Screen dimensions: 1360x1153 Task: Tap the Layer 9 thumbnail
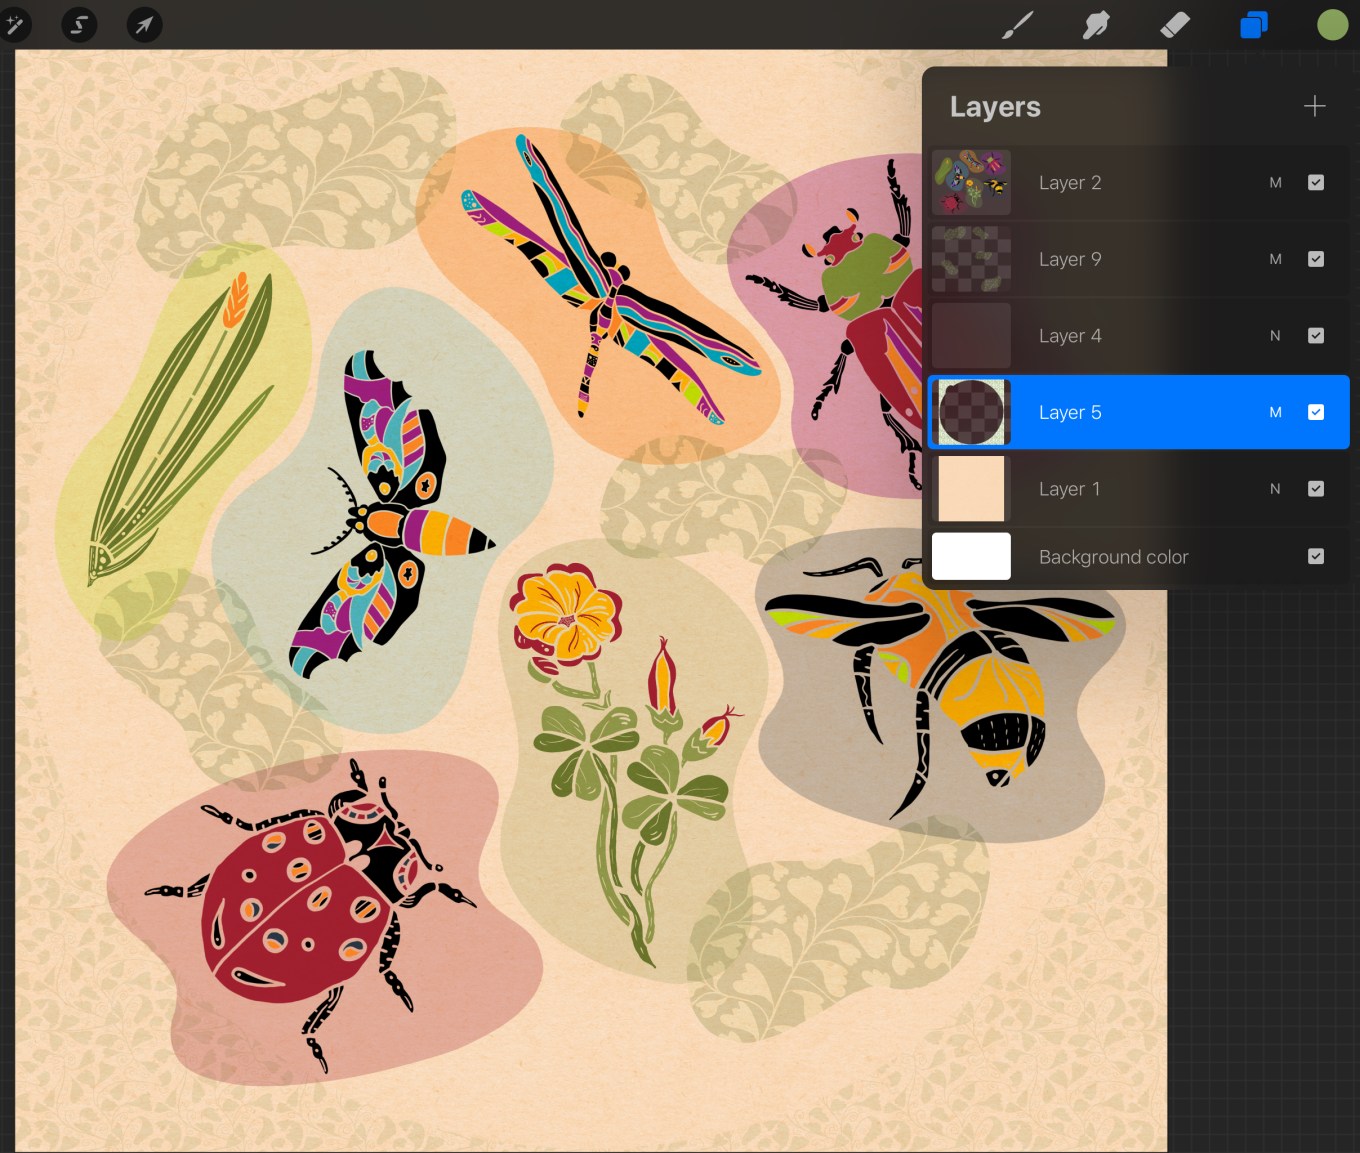(x=971, y=259)
